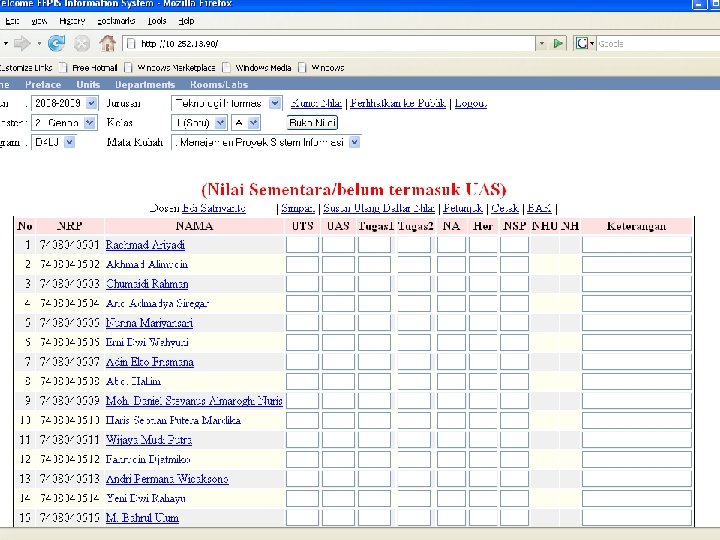Expand the Kelas 1 (Satu) dropdown
Image resolution: width=720 pixels, height=540 pixels.
[x=220, y=123]
